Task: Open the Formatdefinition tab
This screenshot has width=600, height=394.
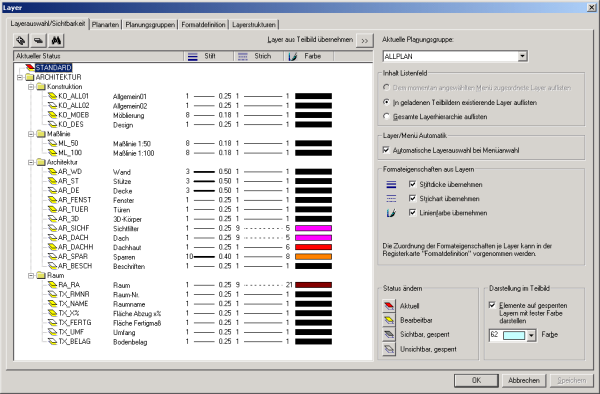Action: pos(203,25)
